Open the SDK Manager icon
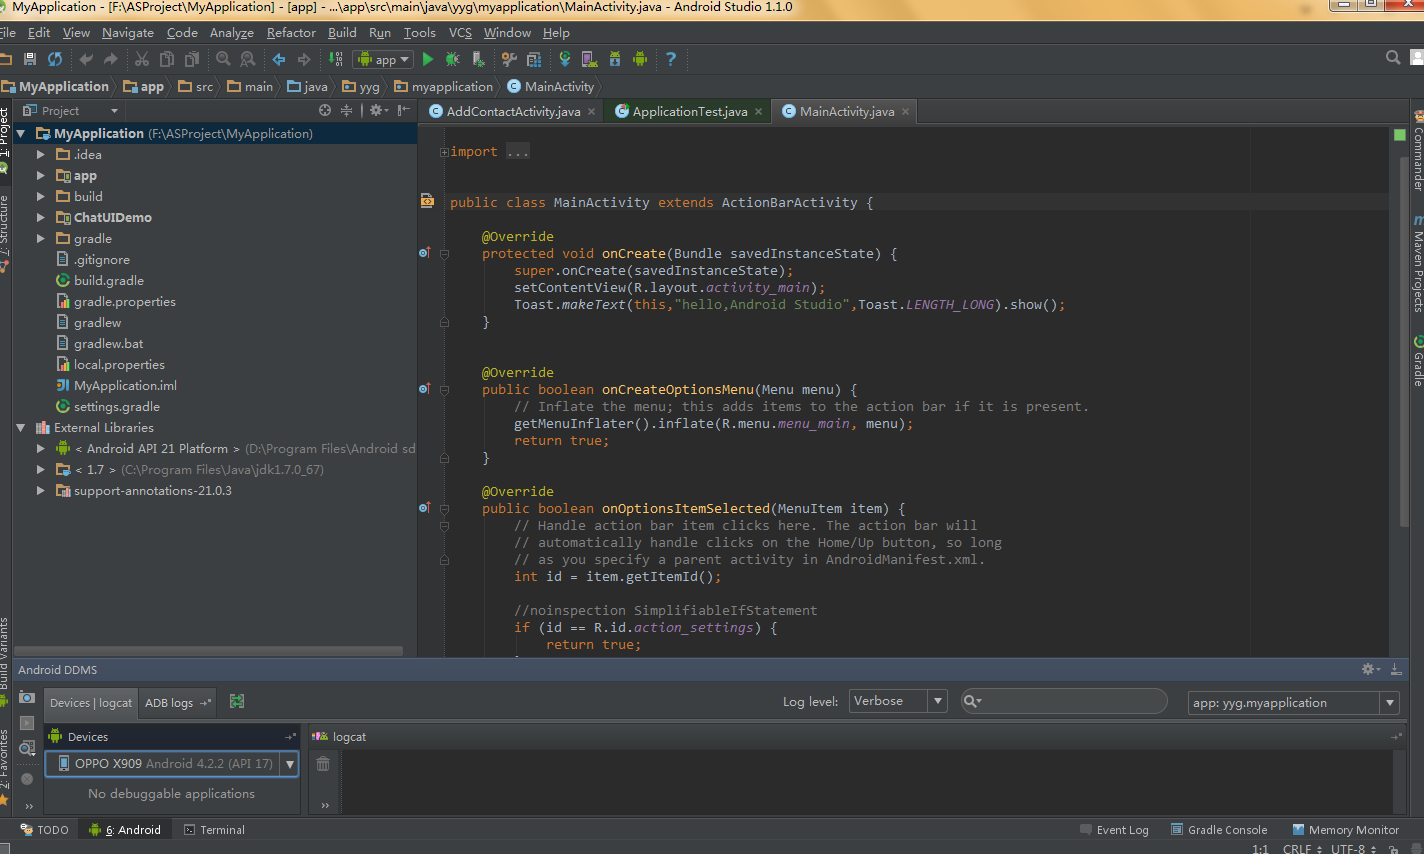 615,60
